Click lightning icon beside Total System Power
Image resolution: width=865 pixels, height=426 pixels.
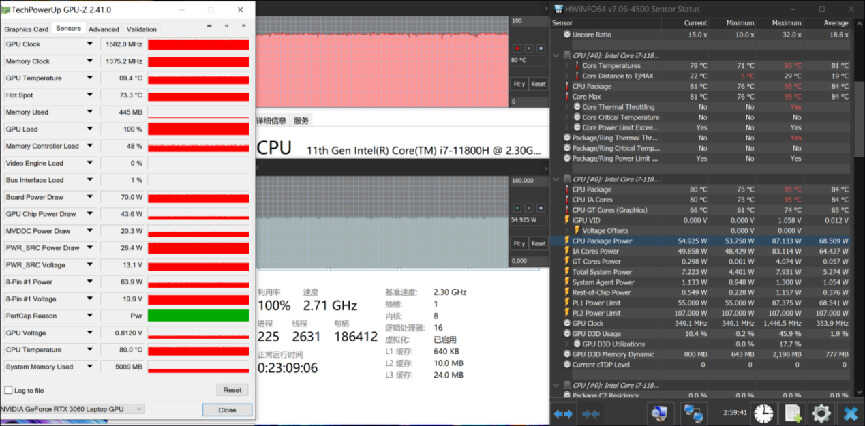[567, 271]
